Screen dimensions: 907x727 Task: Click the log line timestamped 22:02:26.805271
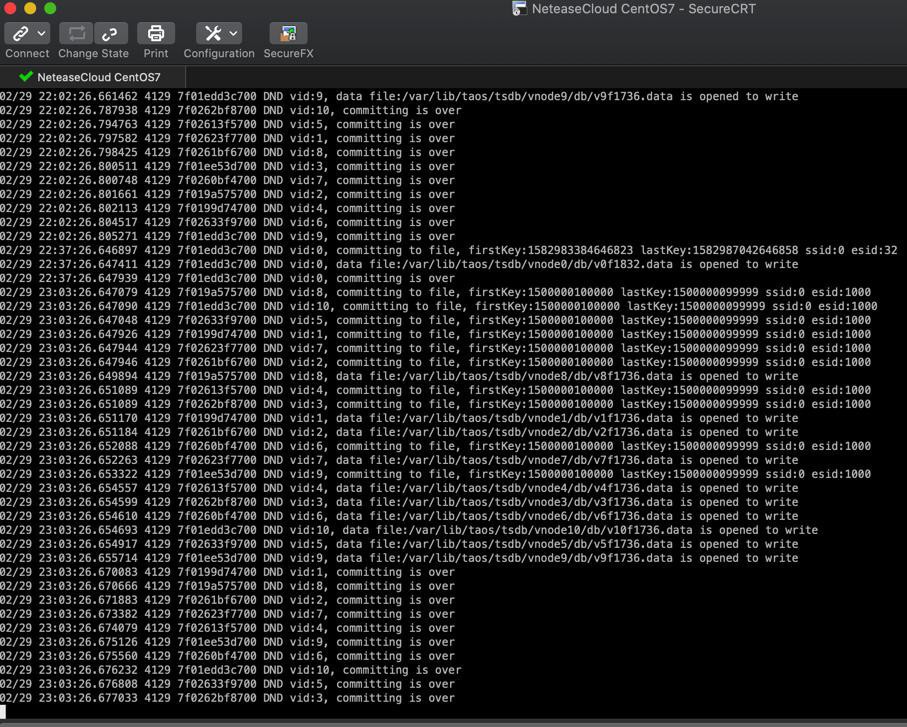tap(227, 237)
